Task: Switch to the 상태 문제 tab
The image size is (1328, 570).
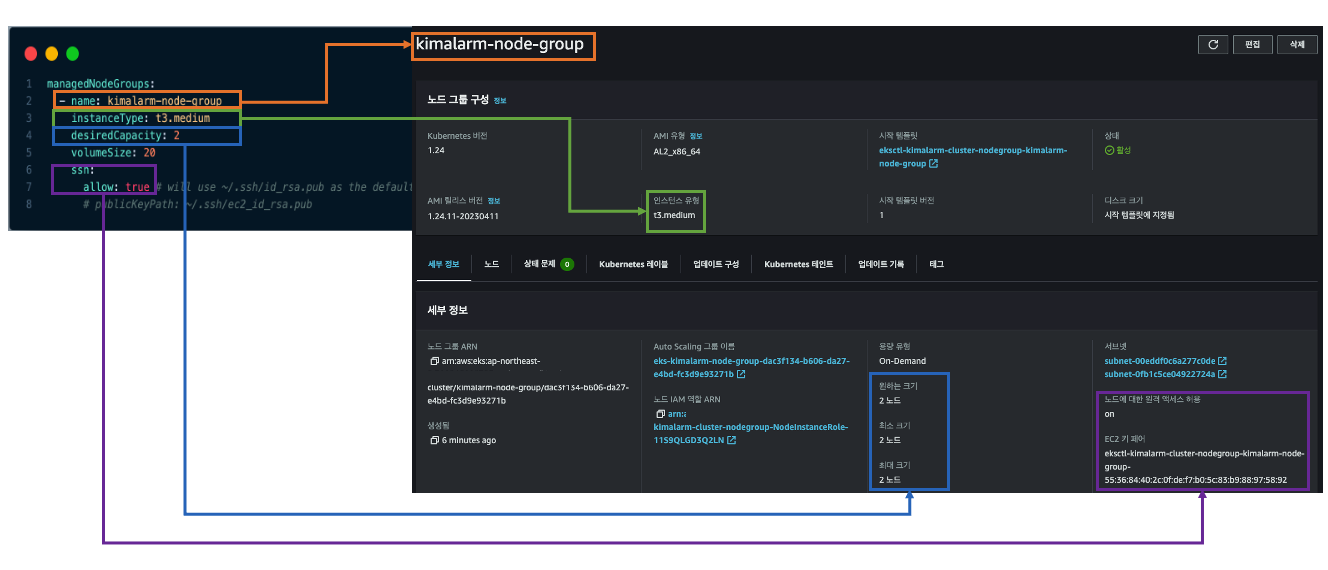Action: (548, 264)
